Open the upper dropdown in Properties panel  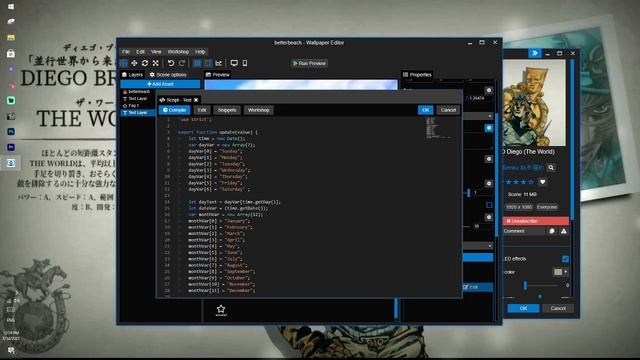[x=478, y=116]
